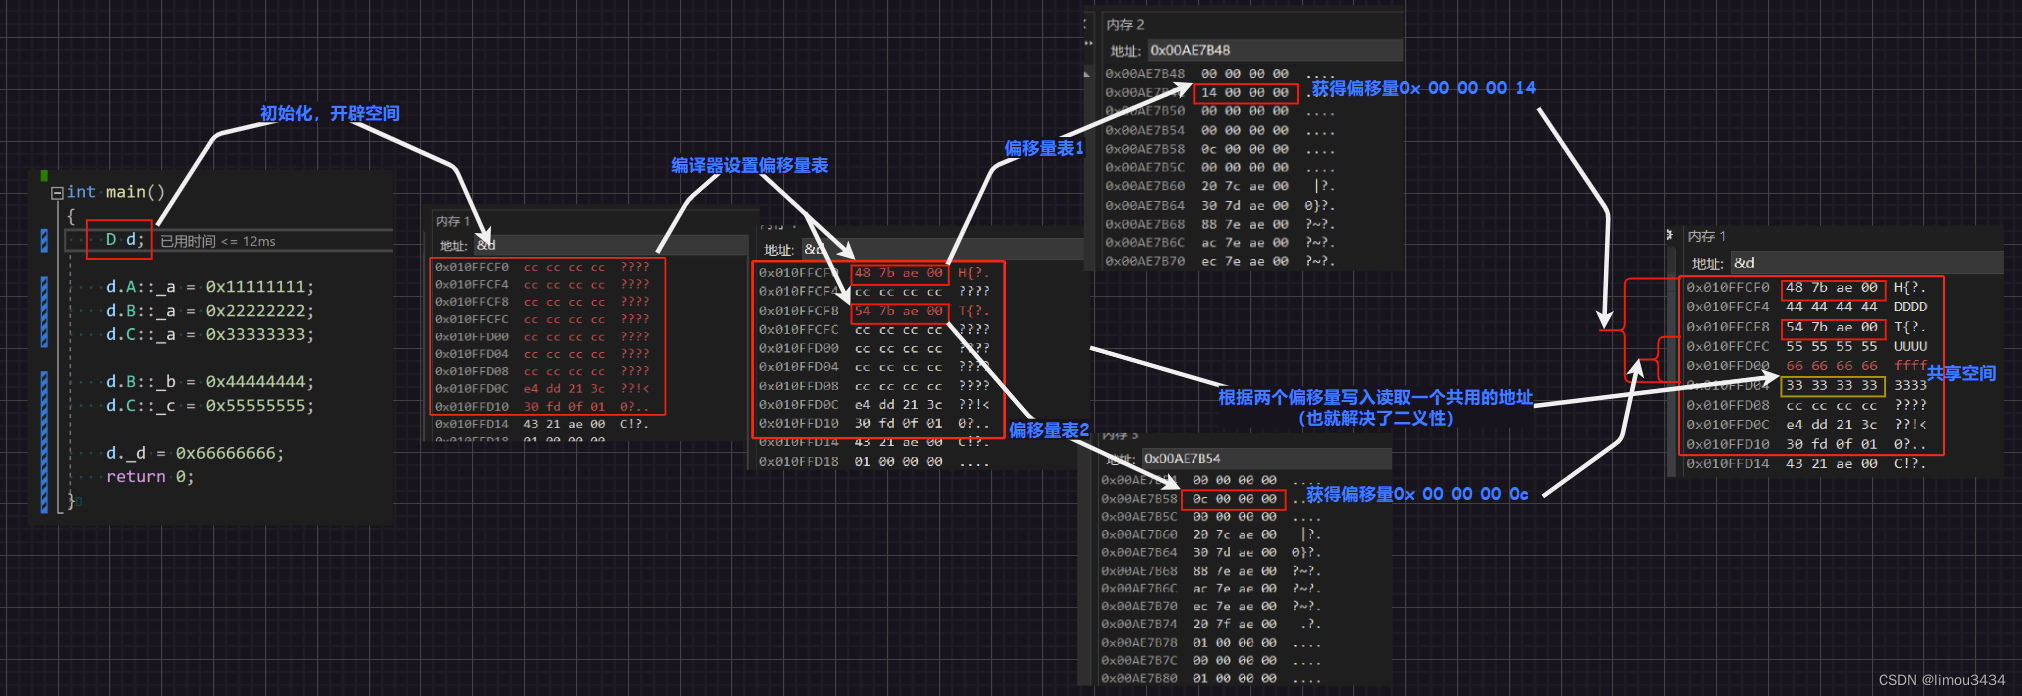This screenshot has height=696, width=2022.
Task: Click row 0x00AE7B6C in 内存 2 window
Action: pos(1219,243)
